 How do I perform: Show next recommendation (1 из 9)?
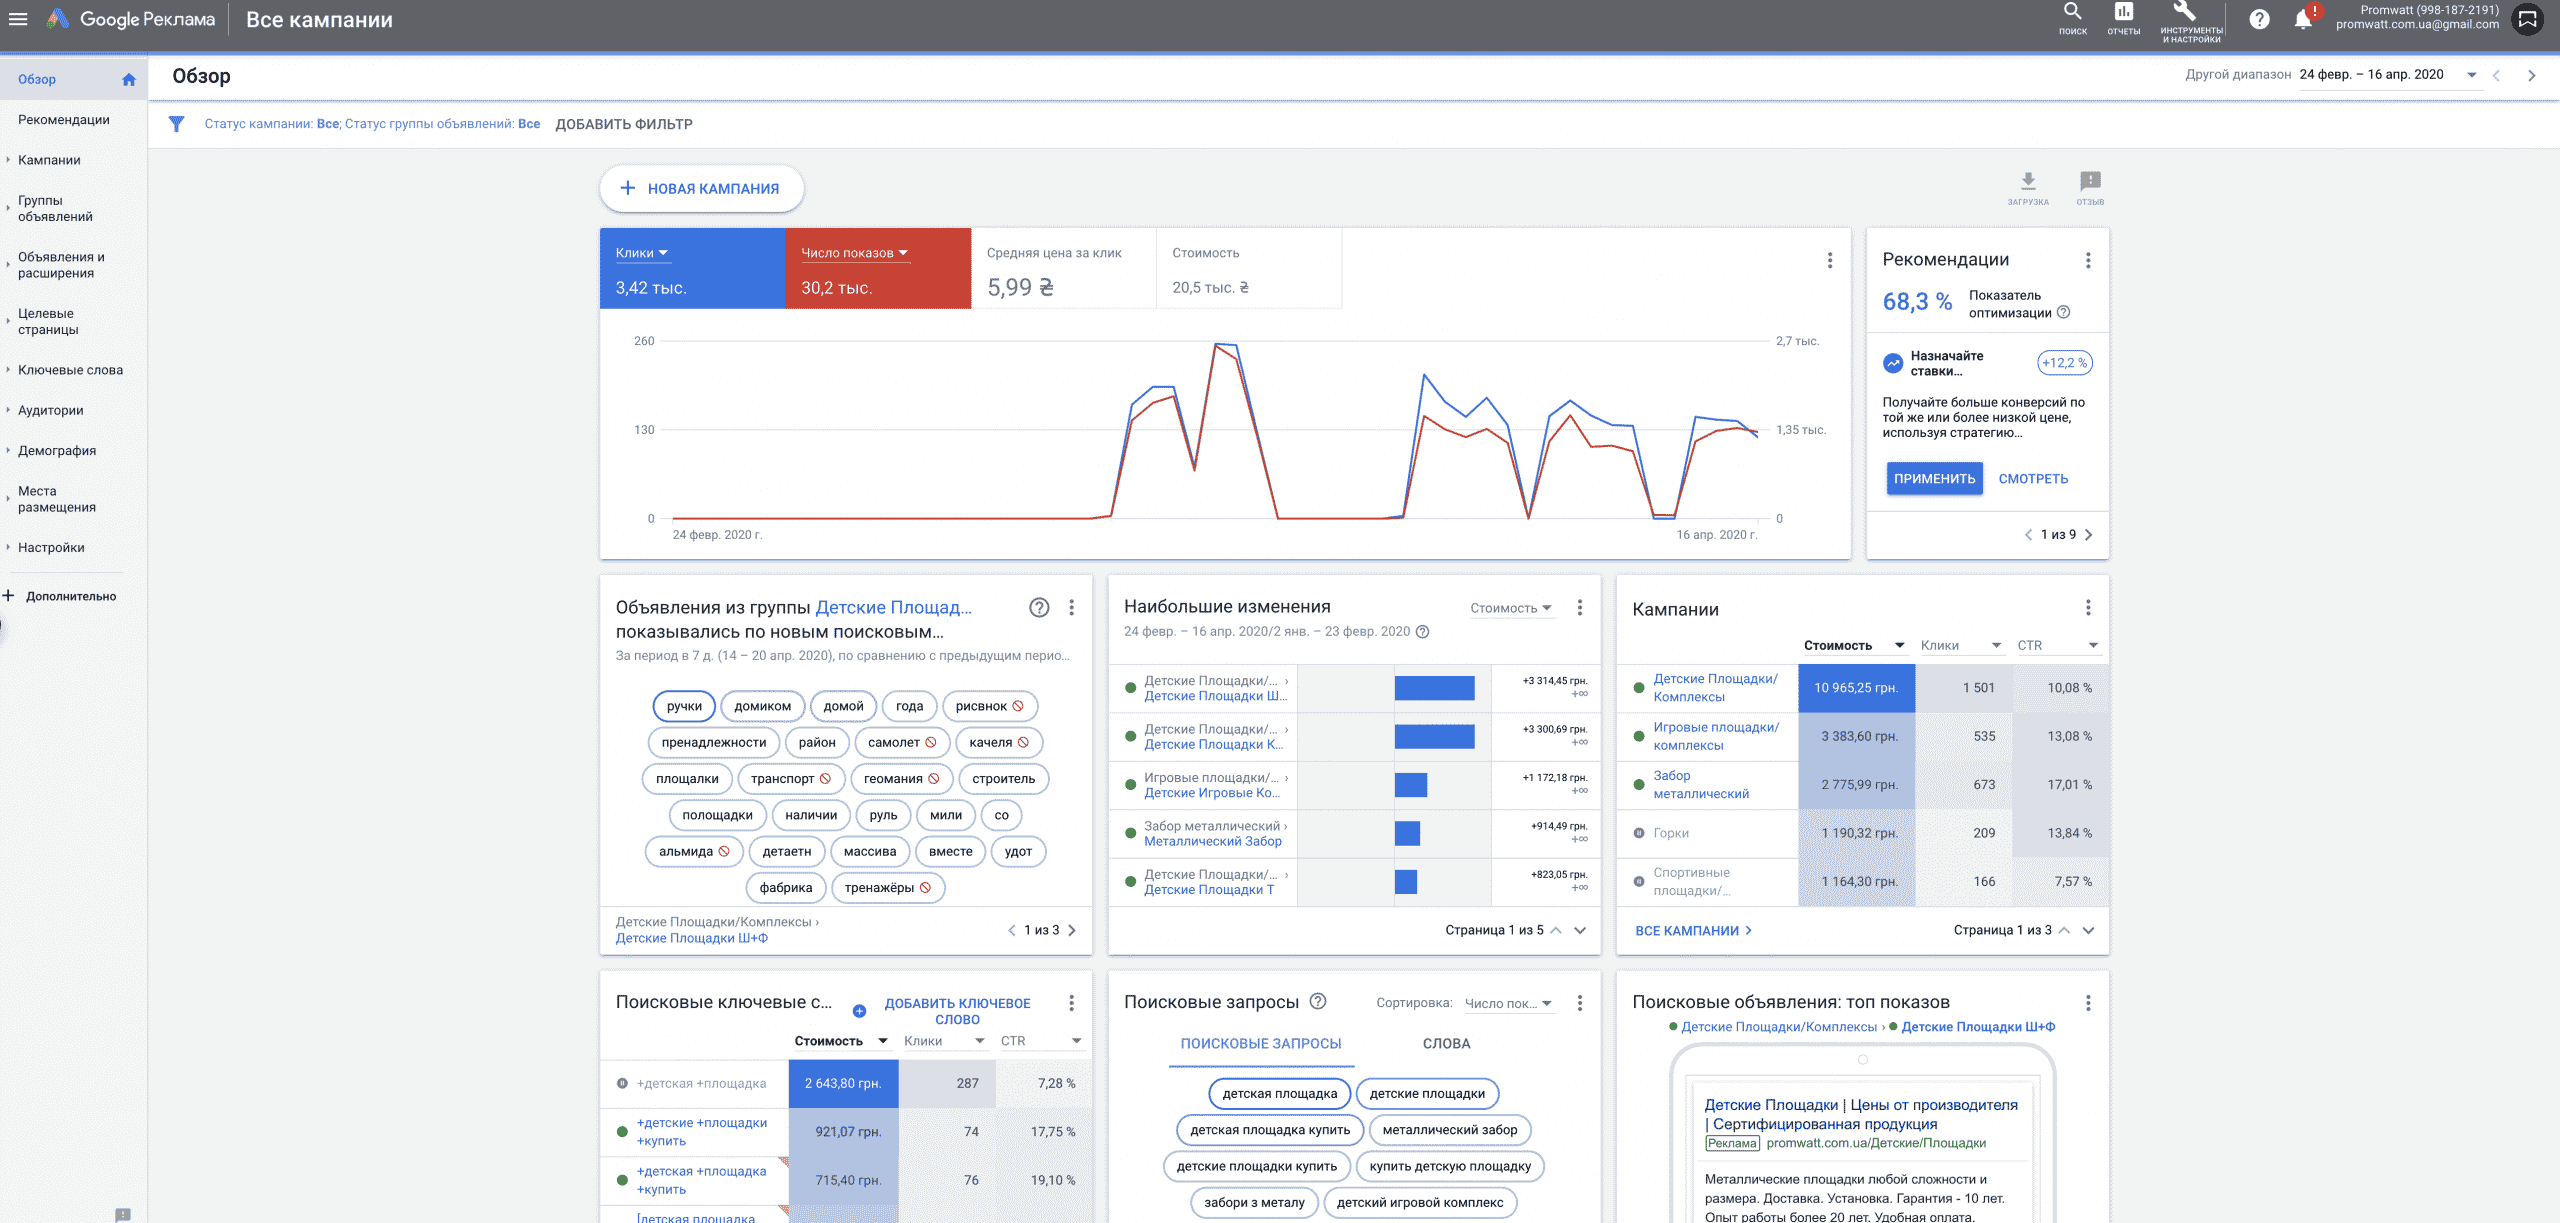2089,535
